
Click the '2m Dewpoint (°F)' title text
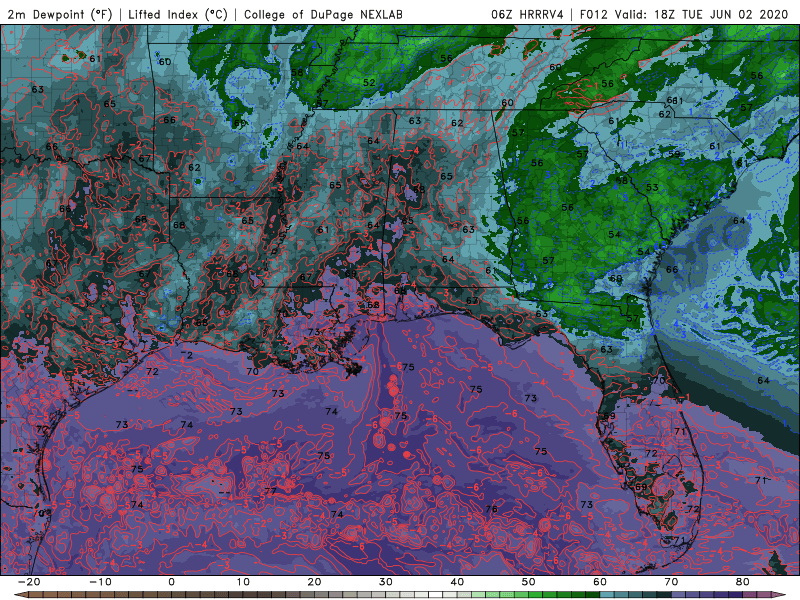[60, 14]
